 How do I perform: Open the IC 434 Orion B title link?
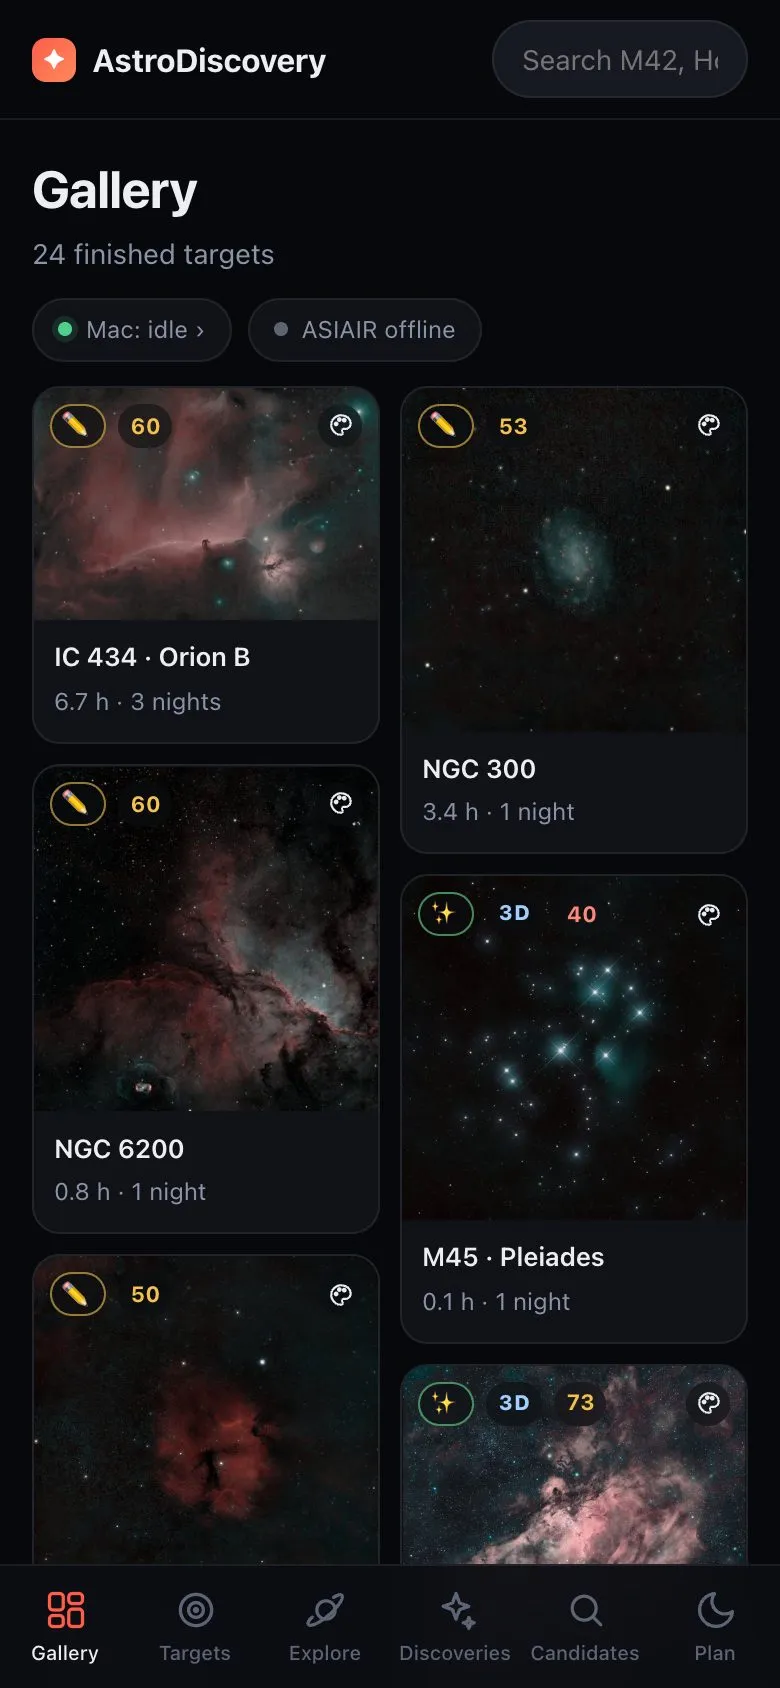pos(152,657)
